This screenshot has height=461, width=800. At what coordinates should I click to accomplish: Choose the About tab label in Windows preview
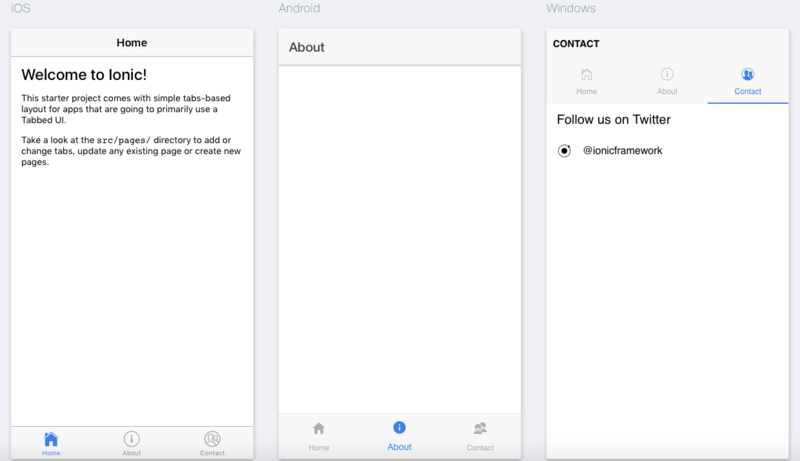[667, 91]
